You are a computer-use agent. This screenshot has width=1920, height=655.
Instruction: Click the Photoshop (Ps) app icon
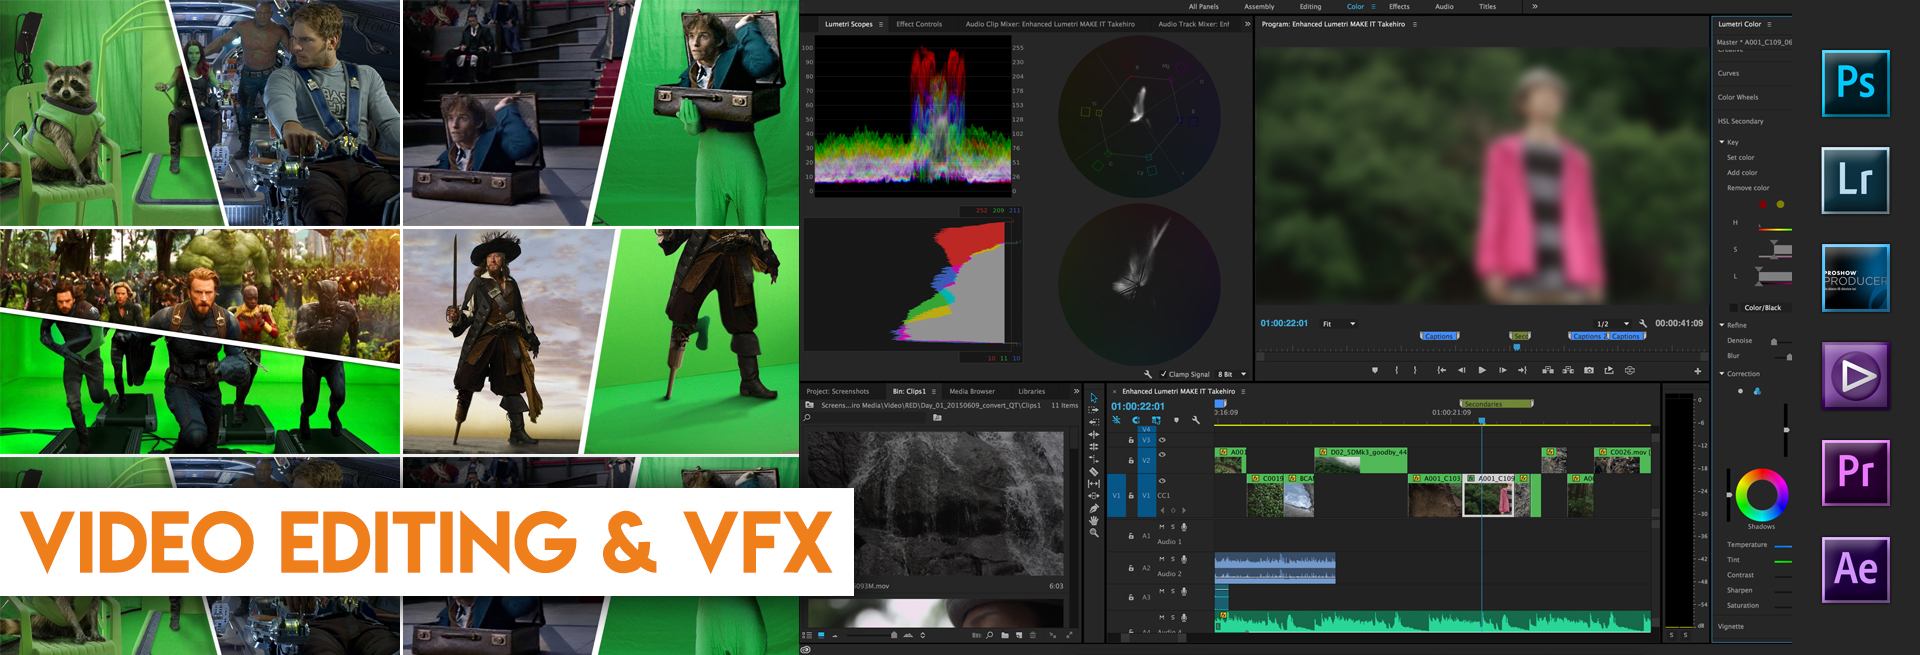pyautogui.click(x=1855, y=83)
